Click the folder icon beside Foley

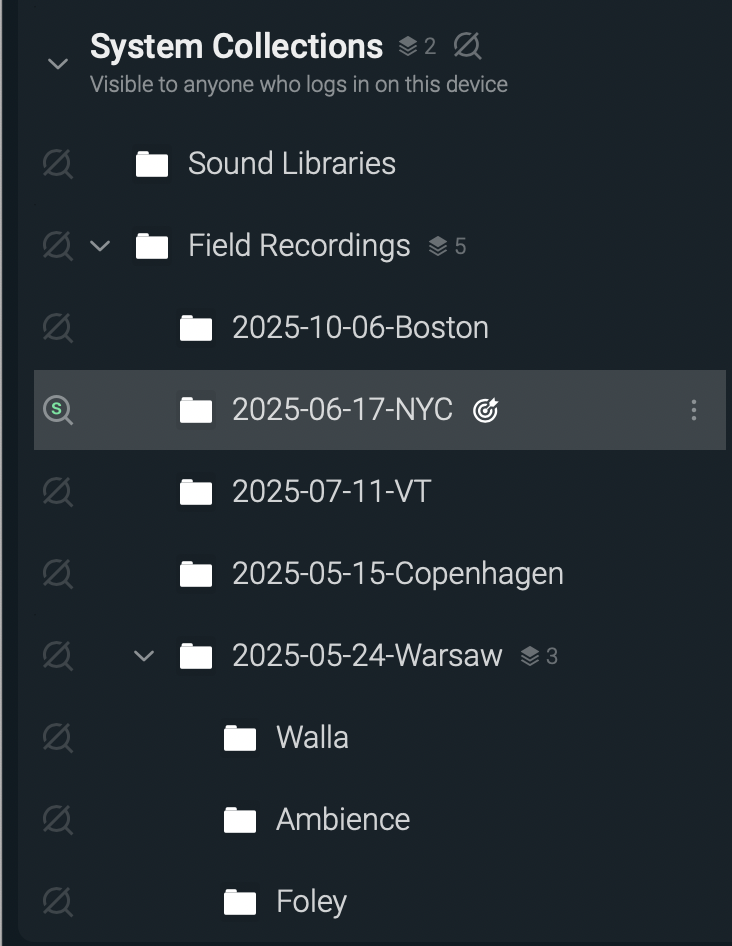239,900
